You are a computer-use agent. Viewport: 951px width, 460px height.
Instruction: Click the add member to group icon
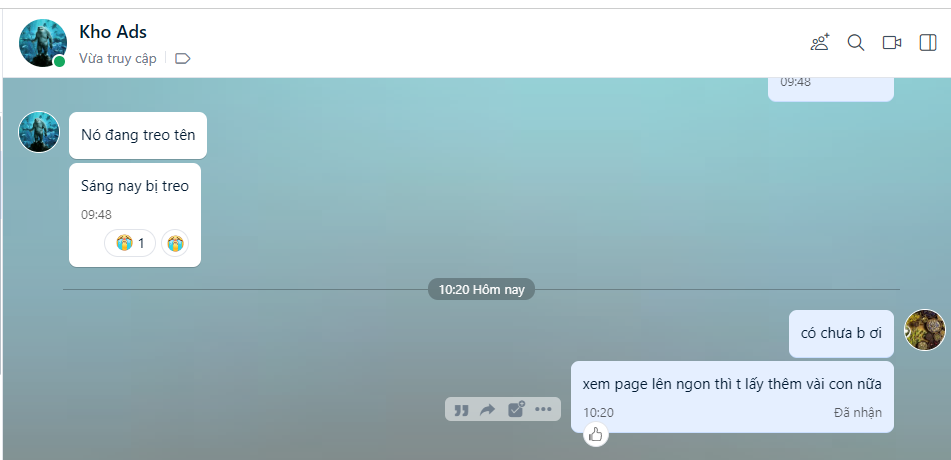coord(820,43)
